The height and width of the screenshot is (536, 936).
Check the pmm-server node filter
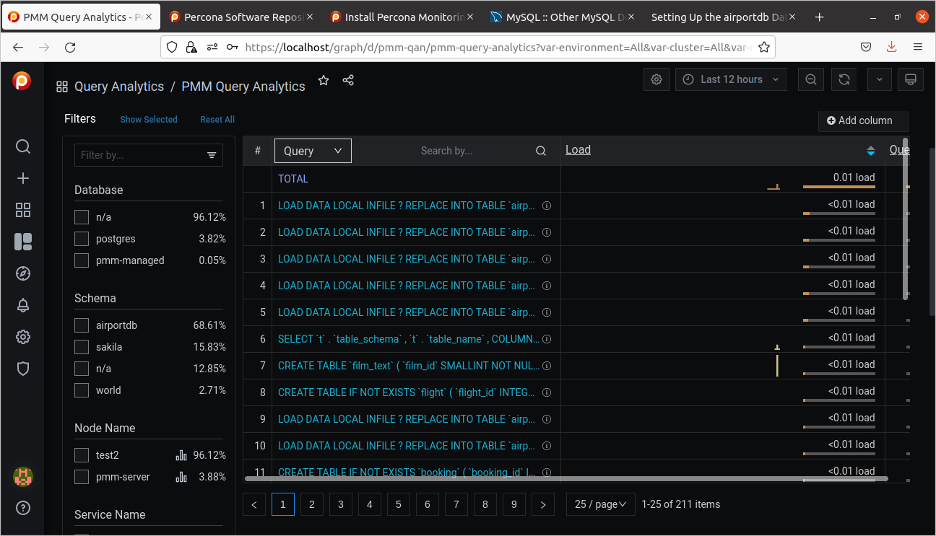point(81,477)
